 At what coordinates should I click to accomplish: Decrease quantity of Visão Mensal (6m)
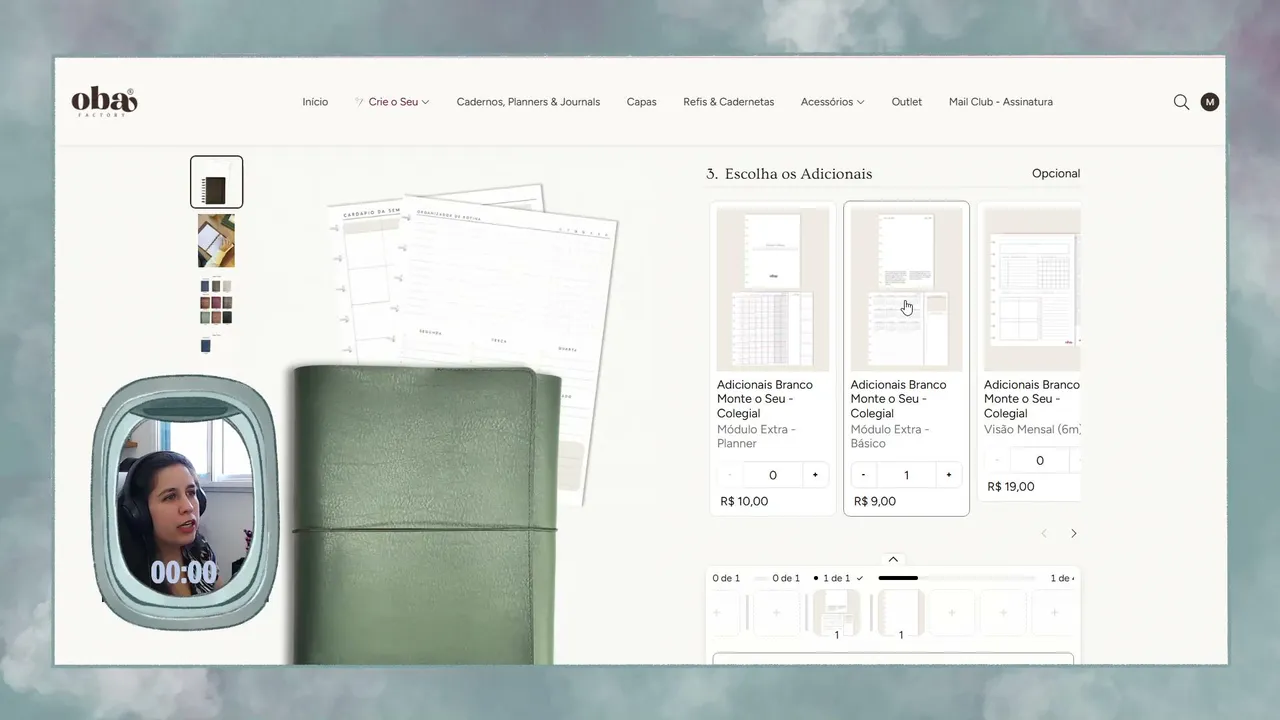[x=997, y=460]
